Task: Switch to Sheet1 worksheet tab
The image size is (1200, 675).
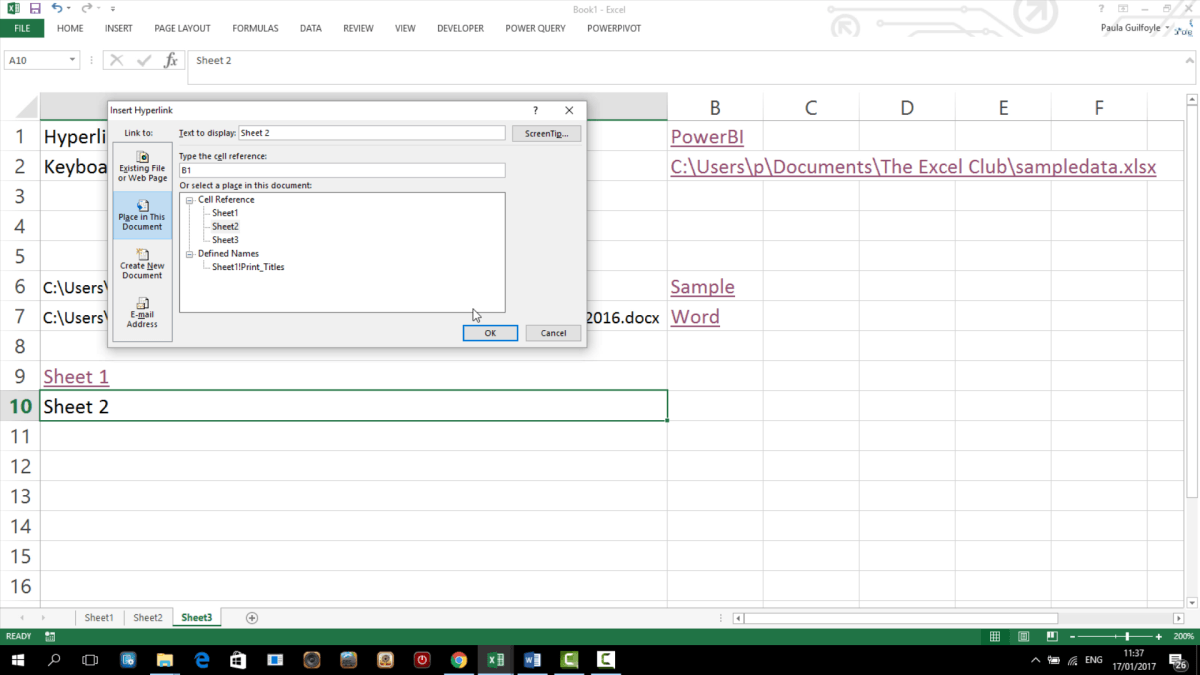Action: point(99,618)
